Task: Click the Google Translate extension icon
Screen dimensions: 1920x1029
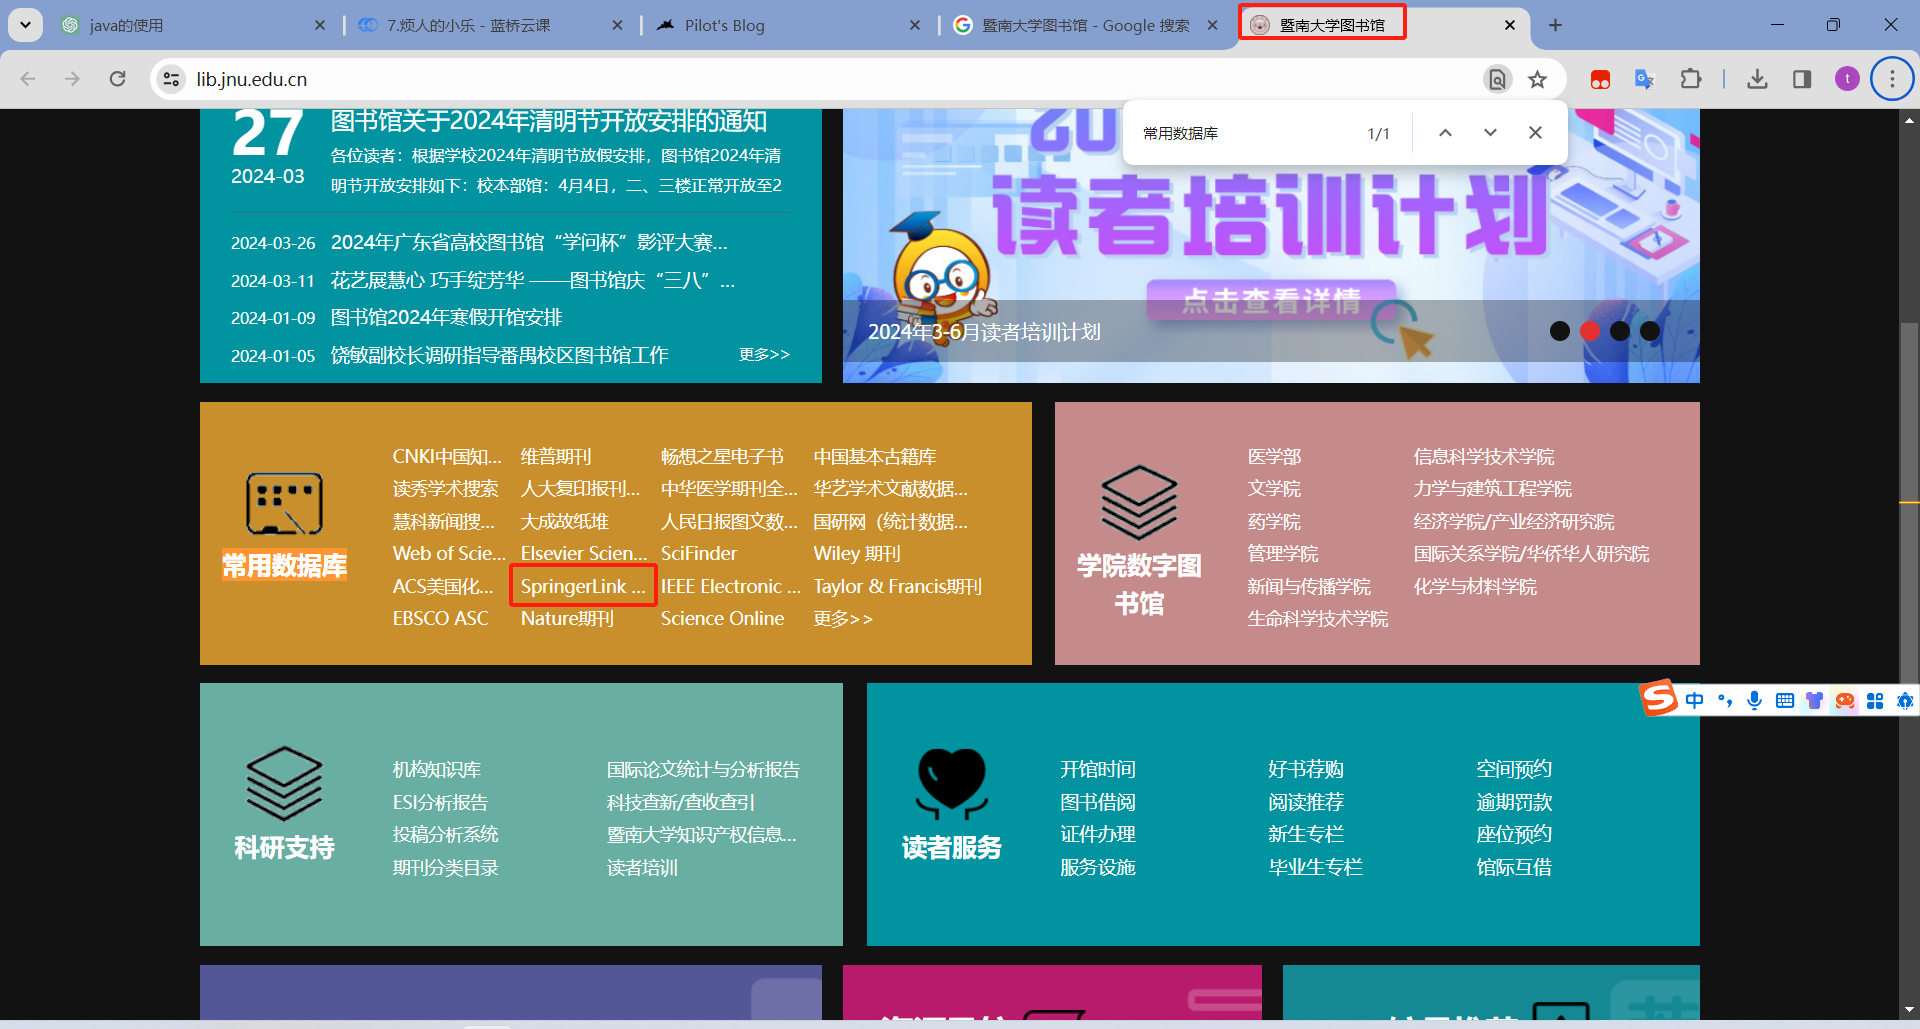Action: [1644, 79]
